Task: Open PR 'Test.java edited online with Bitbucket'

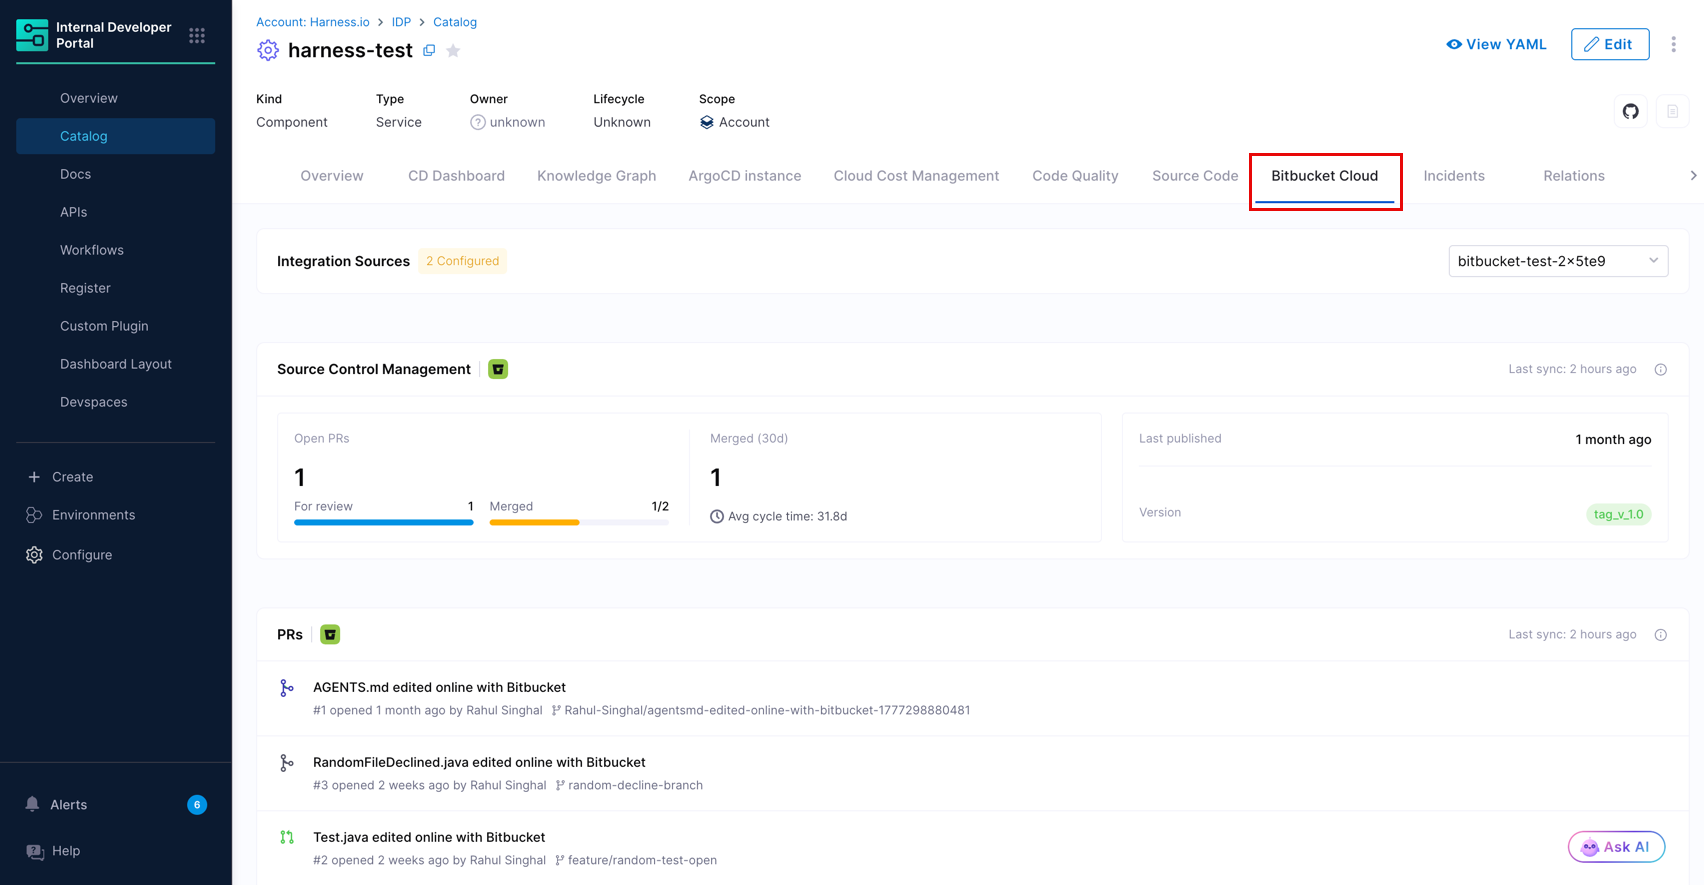Action: 429,837
